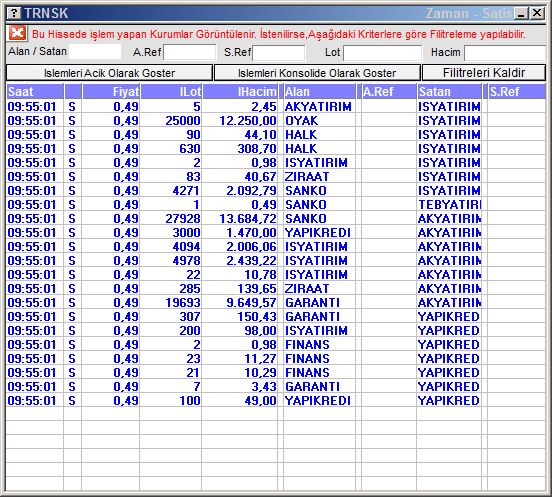Focus the A.Ref filter input

click(x=190, y=53)
